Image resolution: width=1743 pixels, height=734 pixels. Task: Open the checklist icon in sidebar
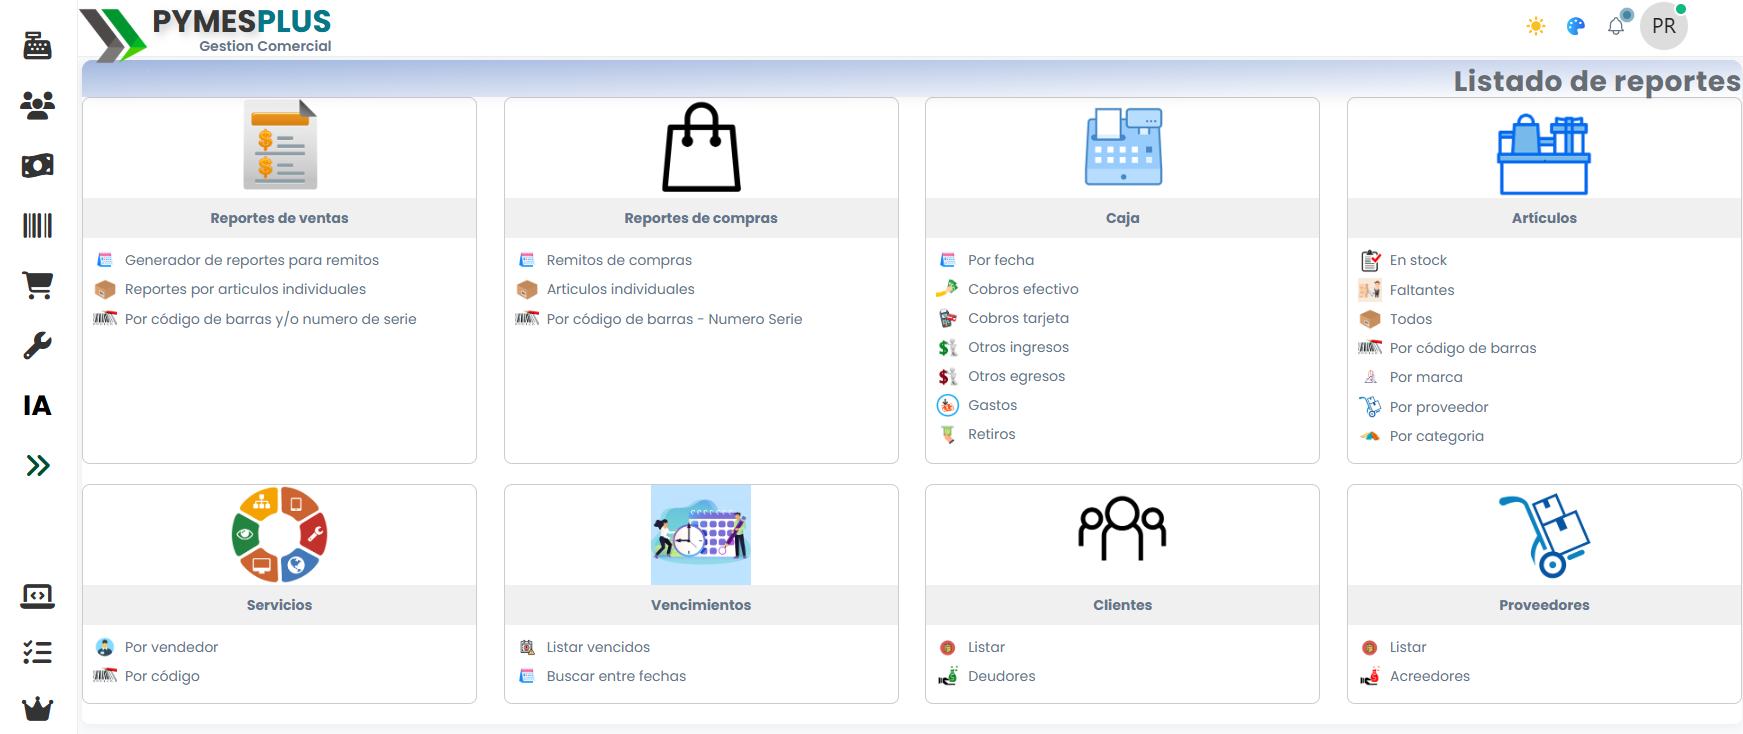click(37, 653)
